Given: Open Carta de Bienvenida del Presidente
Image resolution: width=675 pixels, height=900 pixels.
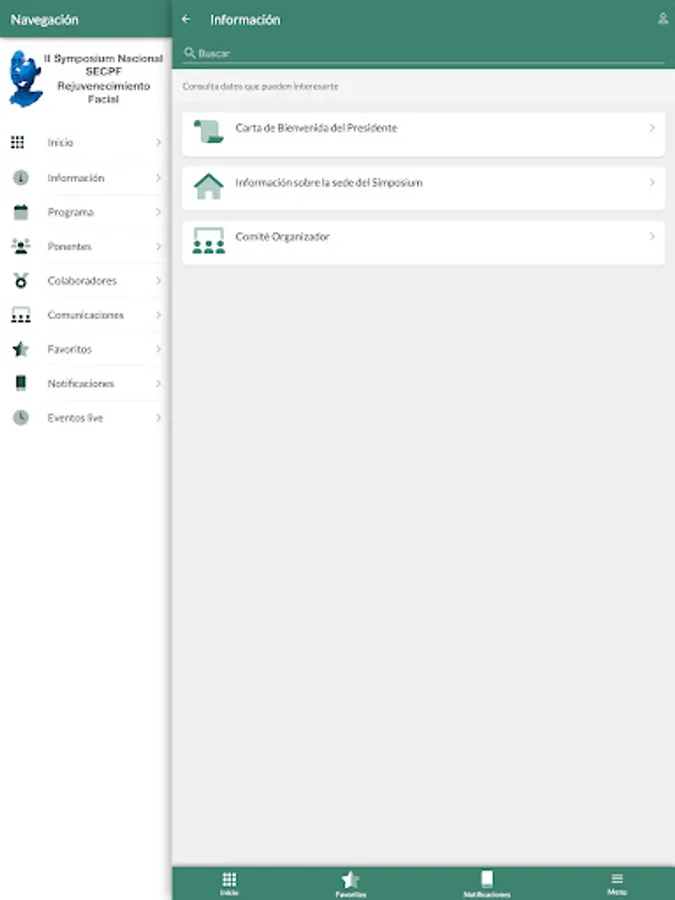Looking at the screenshot, I should 423,134.
